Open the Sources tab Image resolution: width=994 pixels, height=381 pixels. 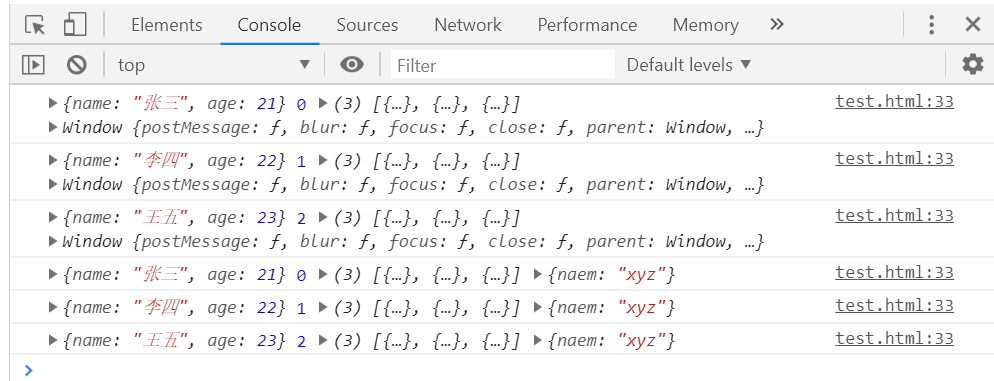click(x=367, y=25)
